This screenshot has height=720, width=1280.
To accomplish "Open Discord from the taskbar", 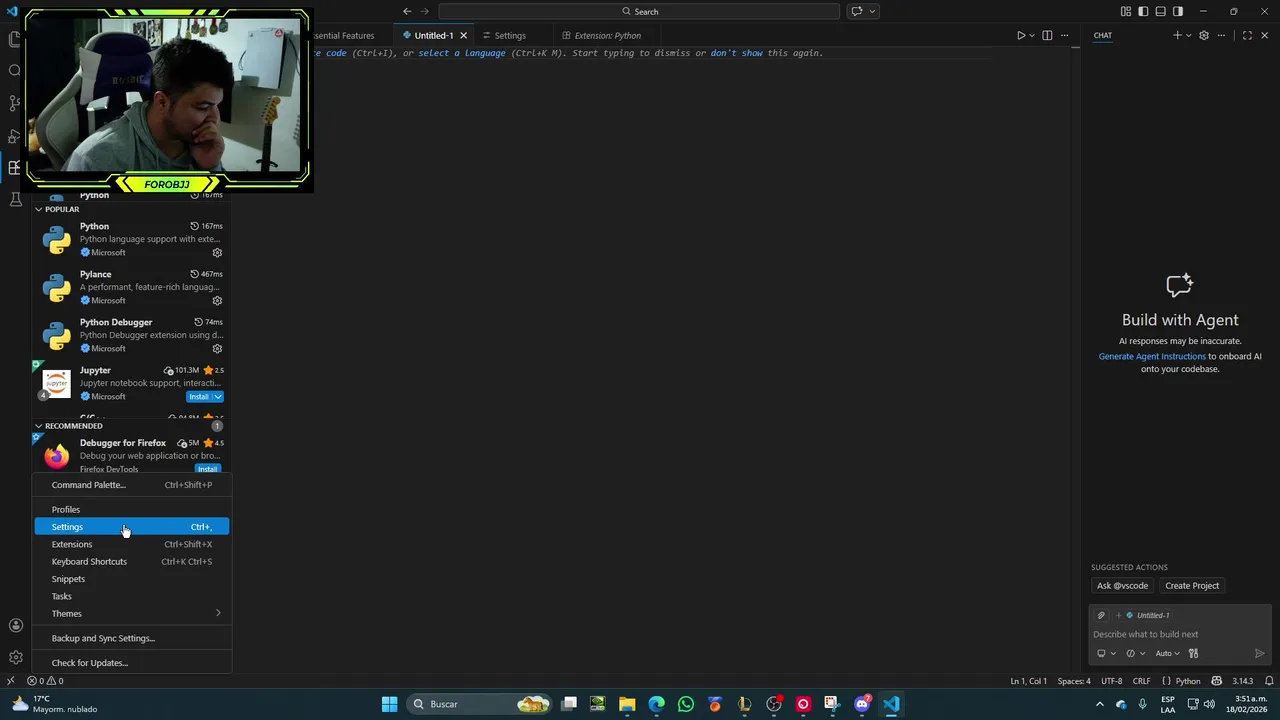I will (862, 704).
